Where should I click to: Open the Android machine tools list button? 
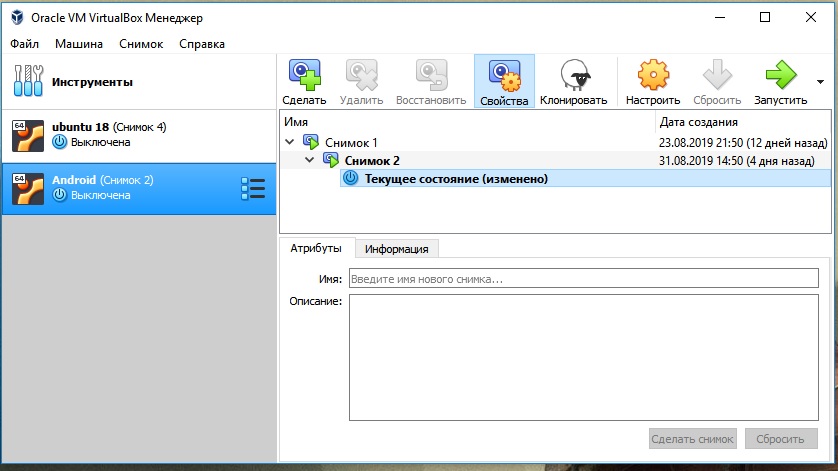253,189
